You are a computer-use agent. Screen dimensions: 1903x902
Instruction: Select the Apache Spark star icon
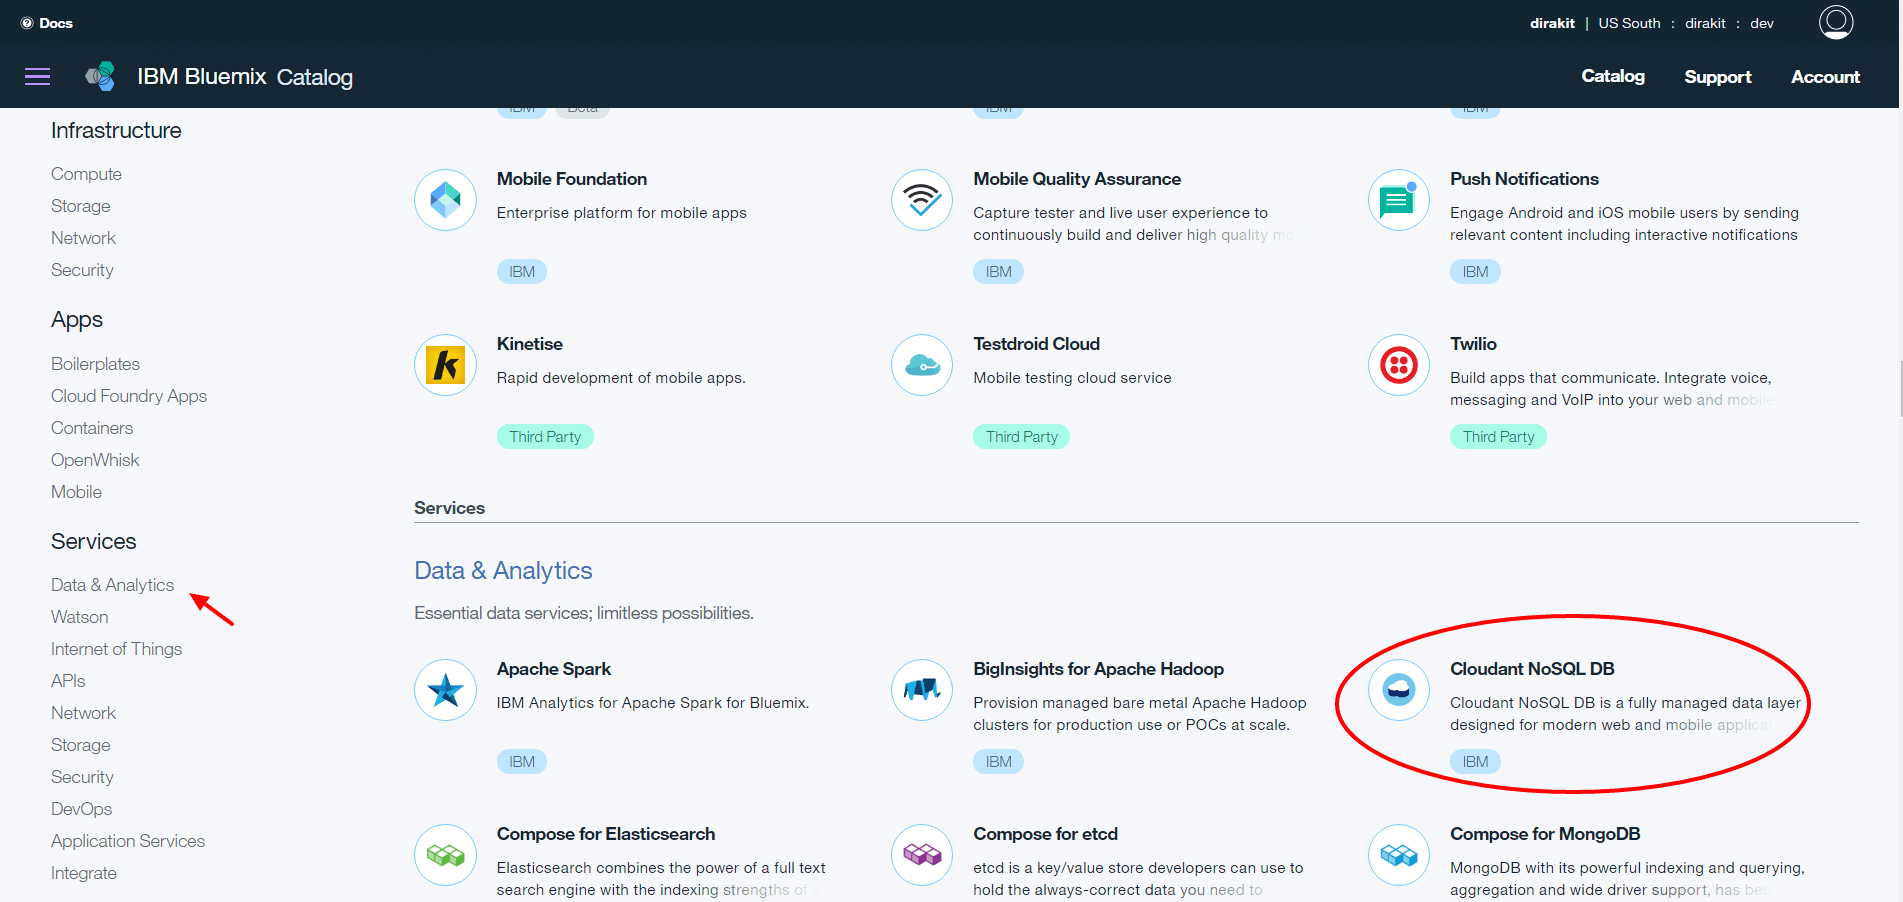tap(445, 690)
